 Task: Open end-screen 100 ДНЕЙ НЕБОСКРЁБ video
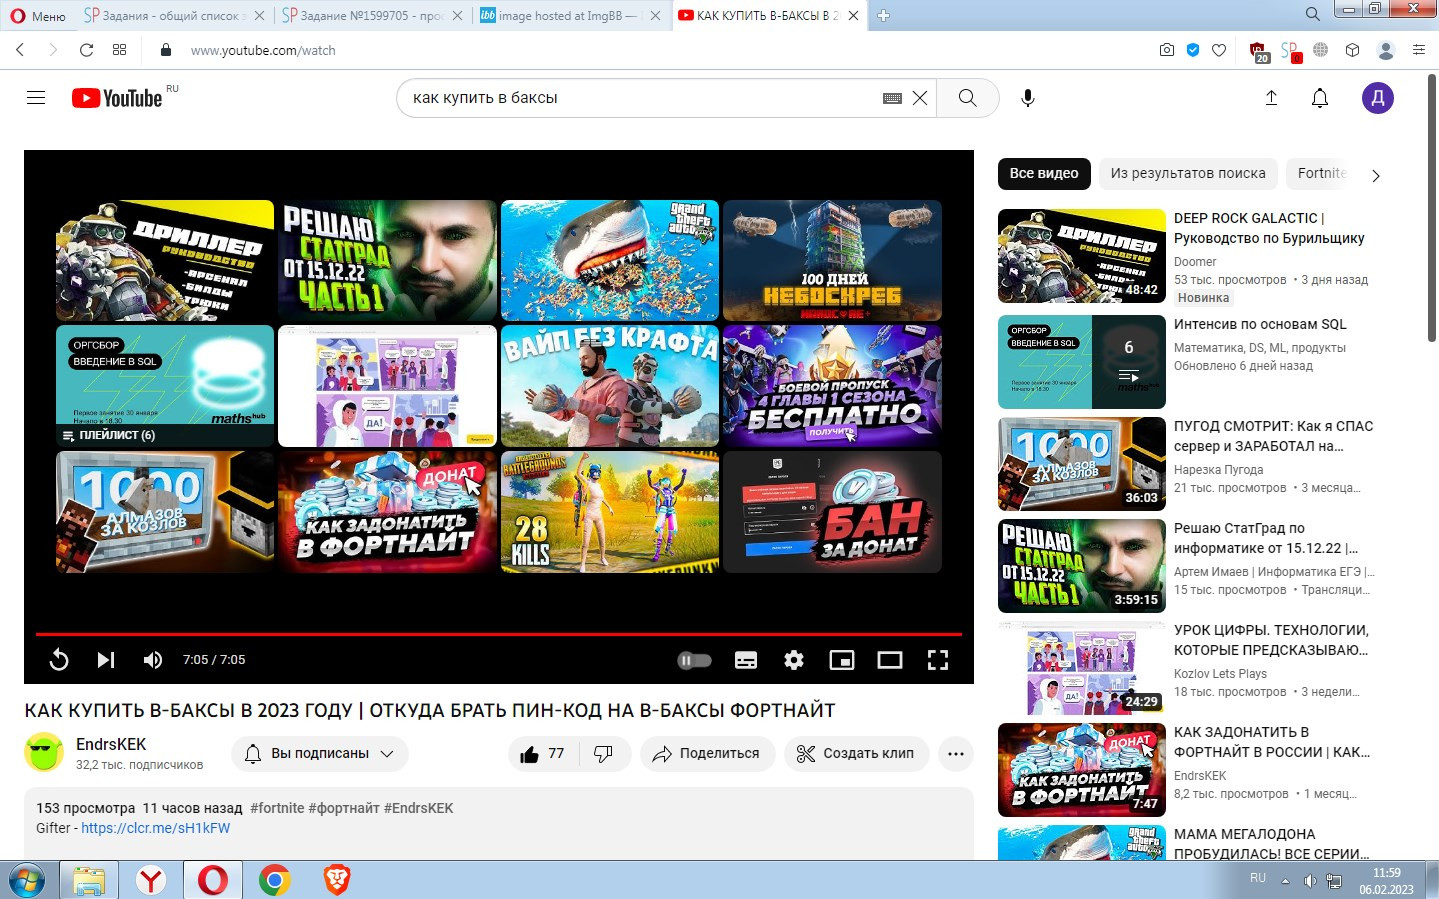point(832,260)
